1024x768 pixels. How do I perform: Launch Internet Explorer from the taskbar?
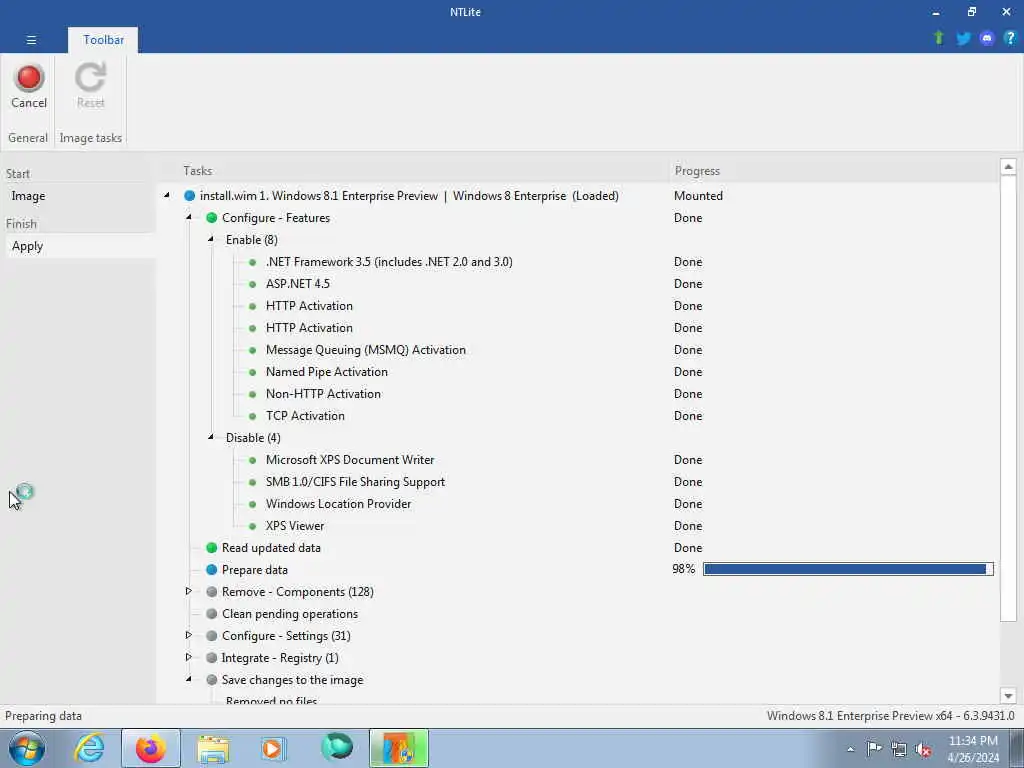[x=89, y=748]
